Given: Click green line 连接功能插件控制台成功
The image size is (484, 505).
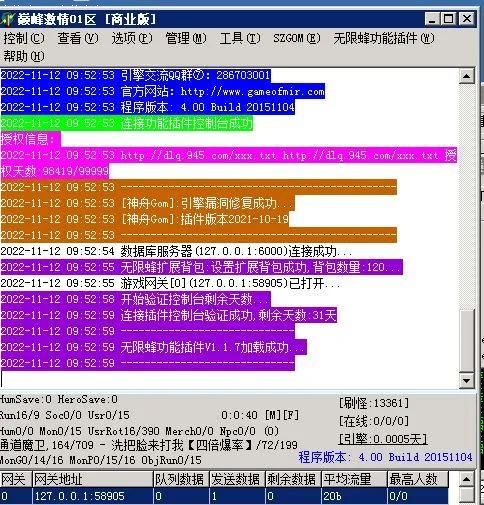Looking at the screenshot, I should click(x=126, y=123).
